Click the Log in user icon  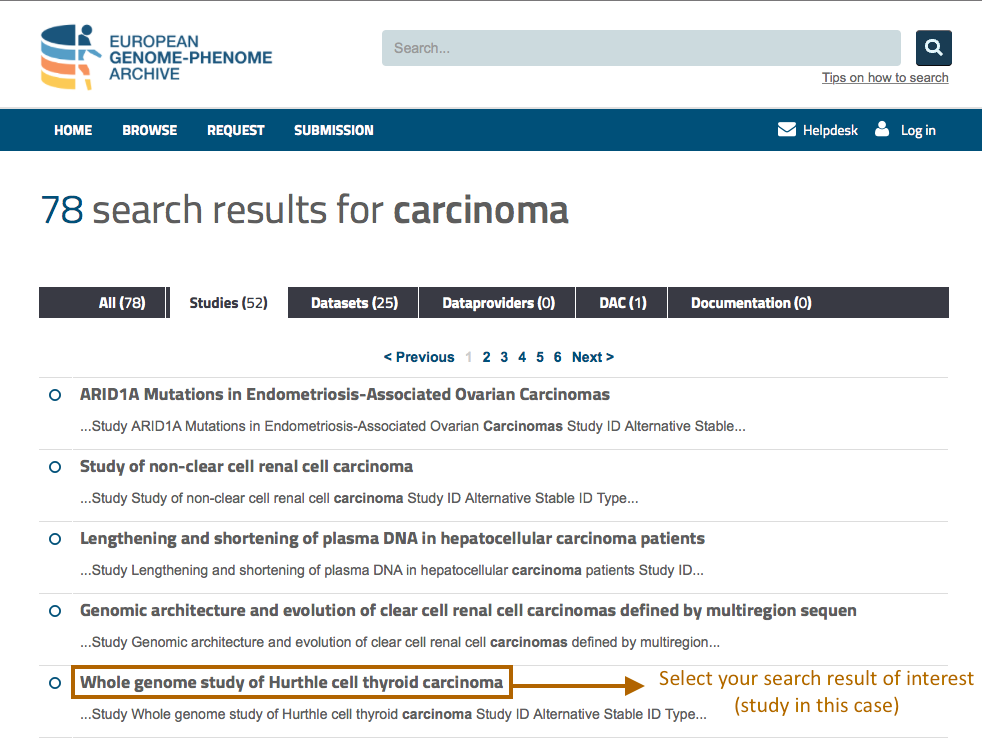coord(882,129)
